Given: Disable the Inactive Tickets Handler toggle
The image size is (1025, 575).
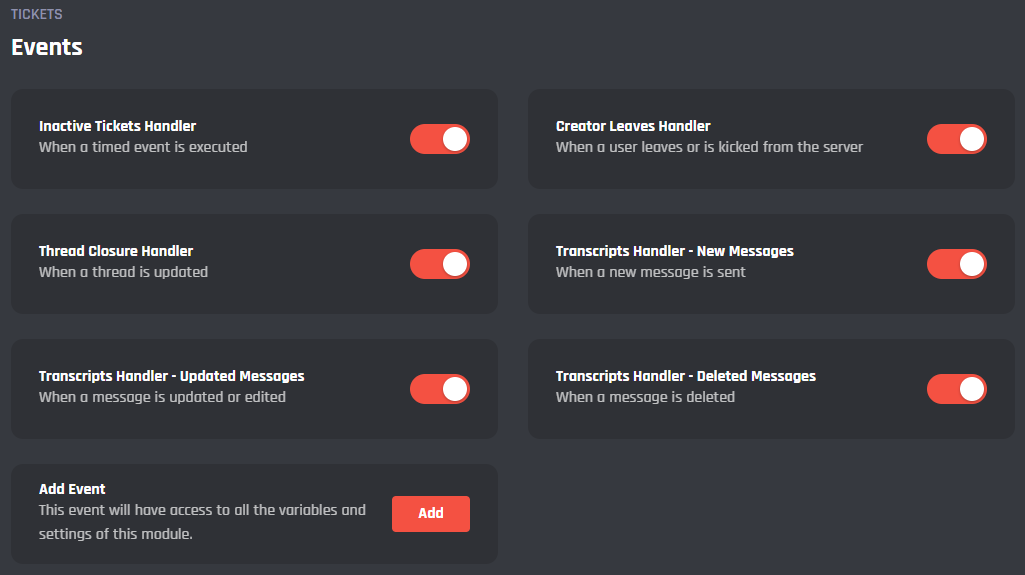Looking at the screenshot, I should click(x=439, y=139).
